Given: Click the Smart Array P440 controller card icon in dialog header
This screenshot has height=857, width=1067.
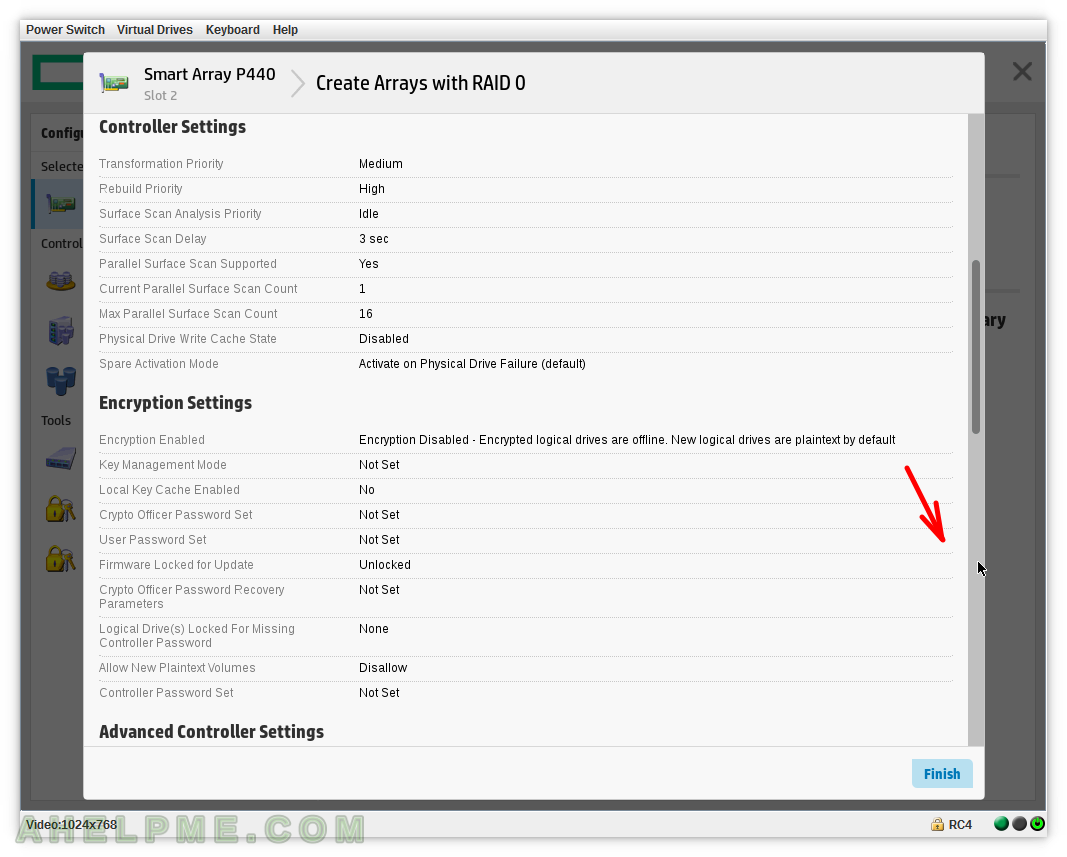Looking at the screenshot, I should pyautogui.click(x=114, y=83).
